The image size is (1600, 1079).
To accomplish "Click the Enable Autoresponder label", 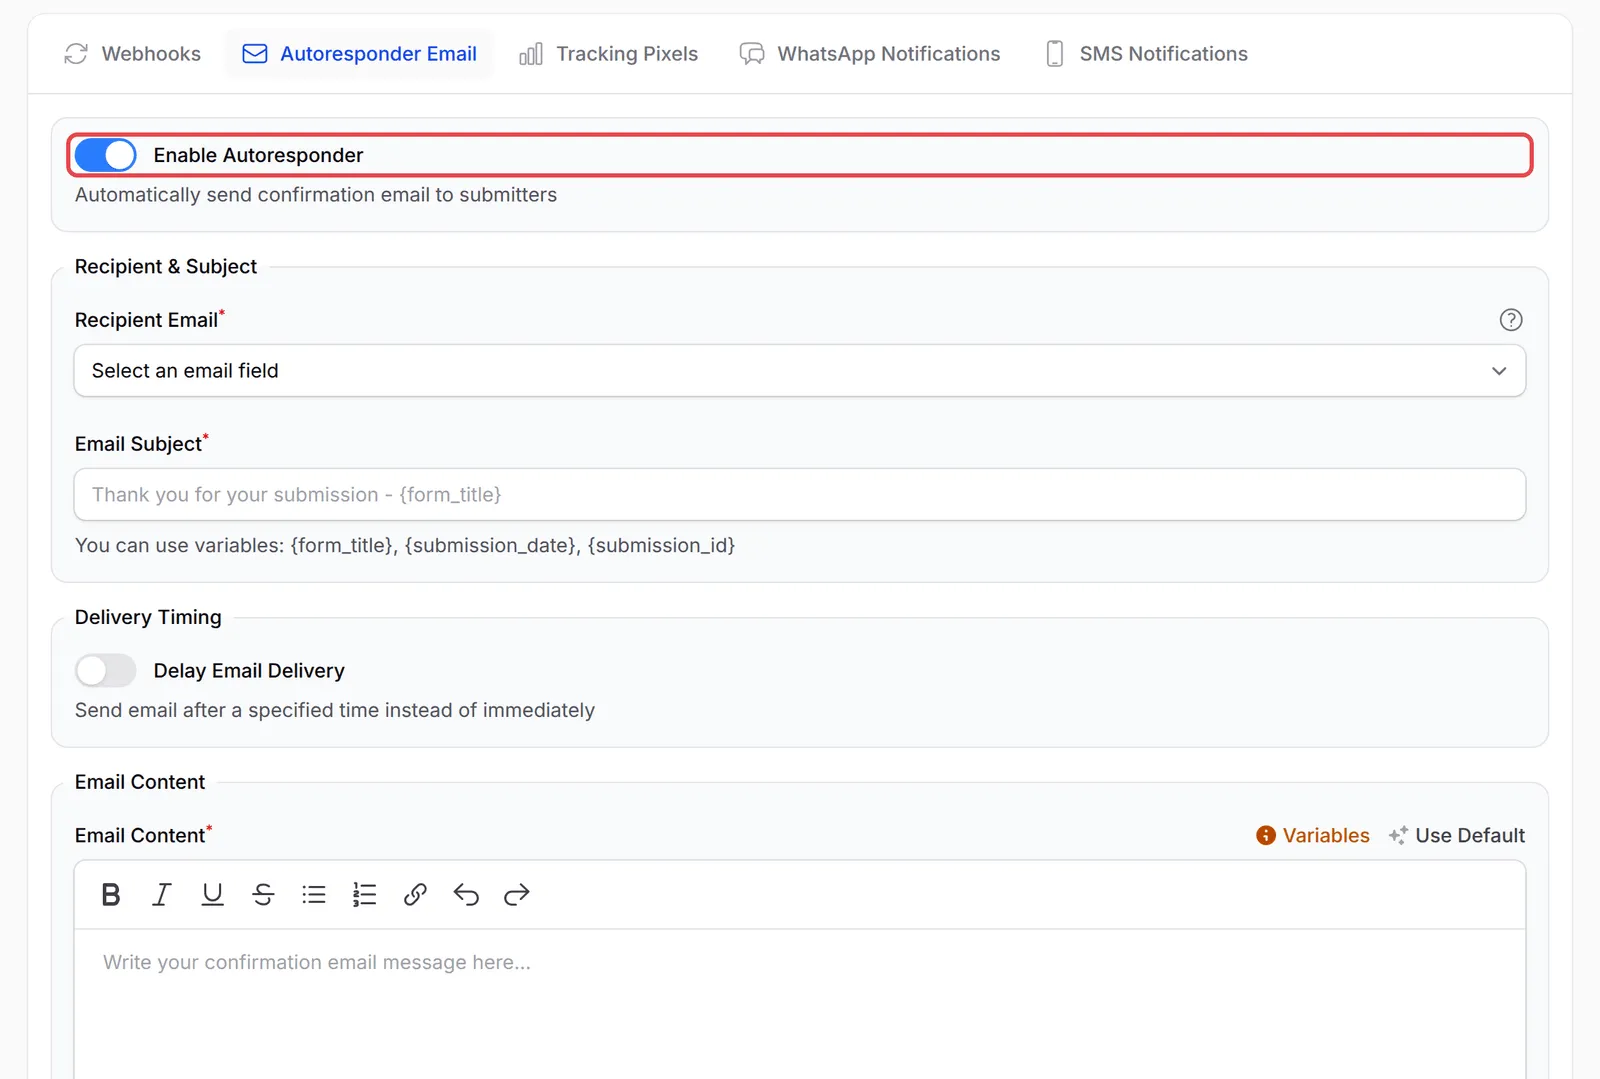I will [258, 155].
